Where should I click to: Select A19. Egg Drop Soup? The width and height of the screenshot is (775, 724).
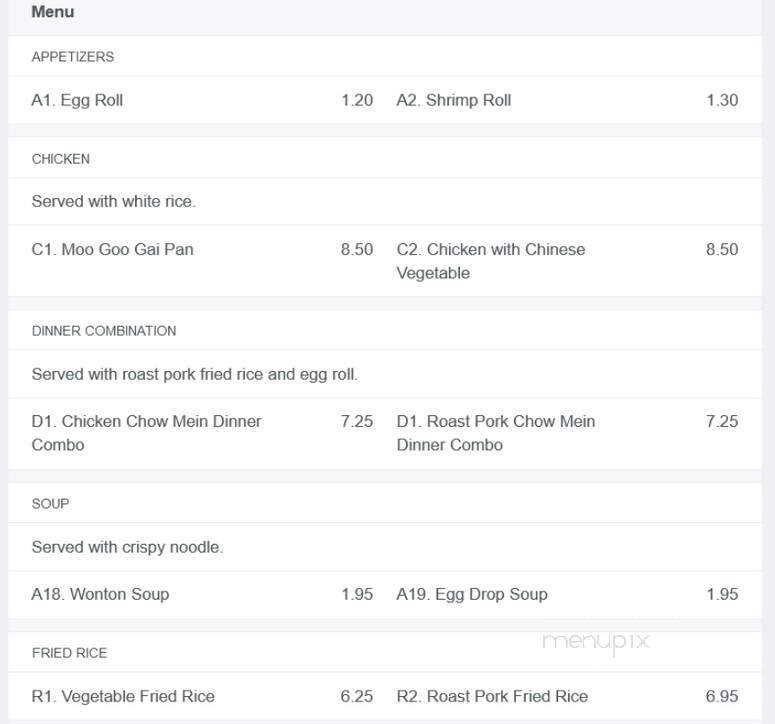coord(472,594)
